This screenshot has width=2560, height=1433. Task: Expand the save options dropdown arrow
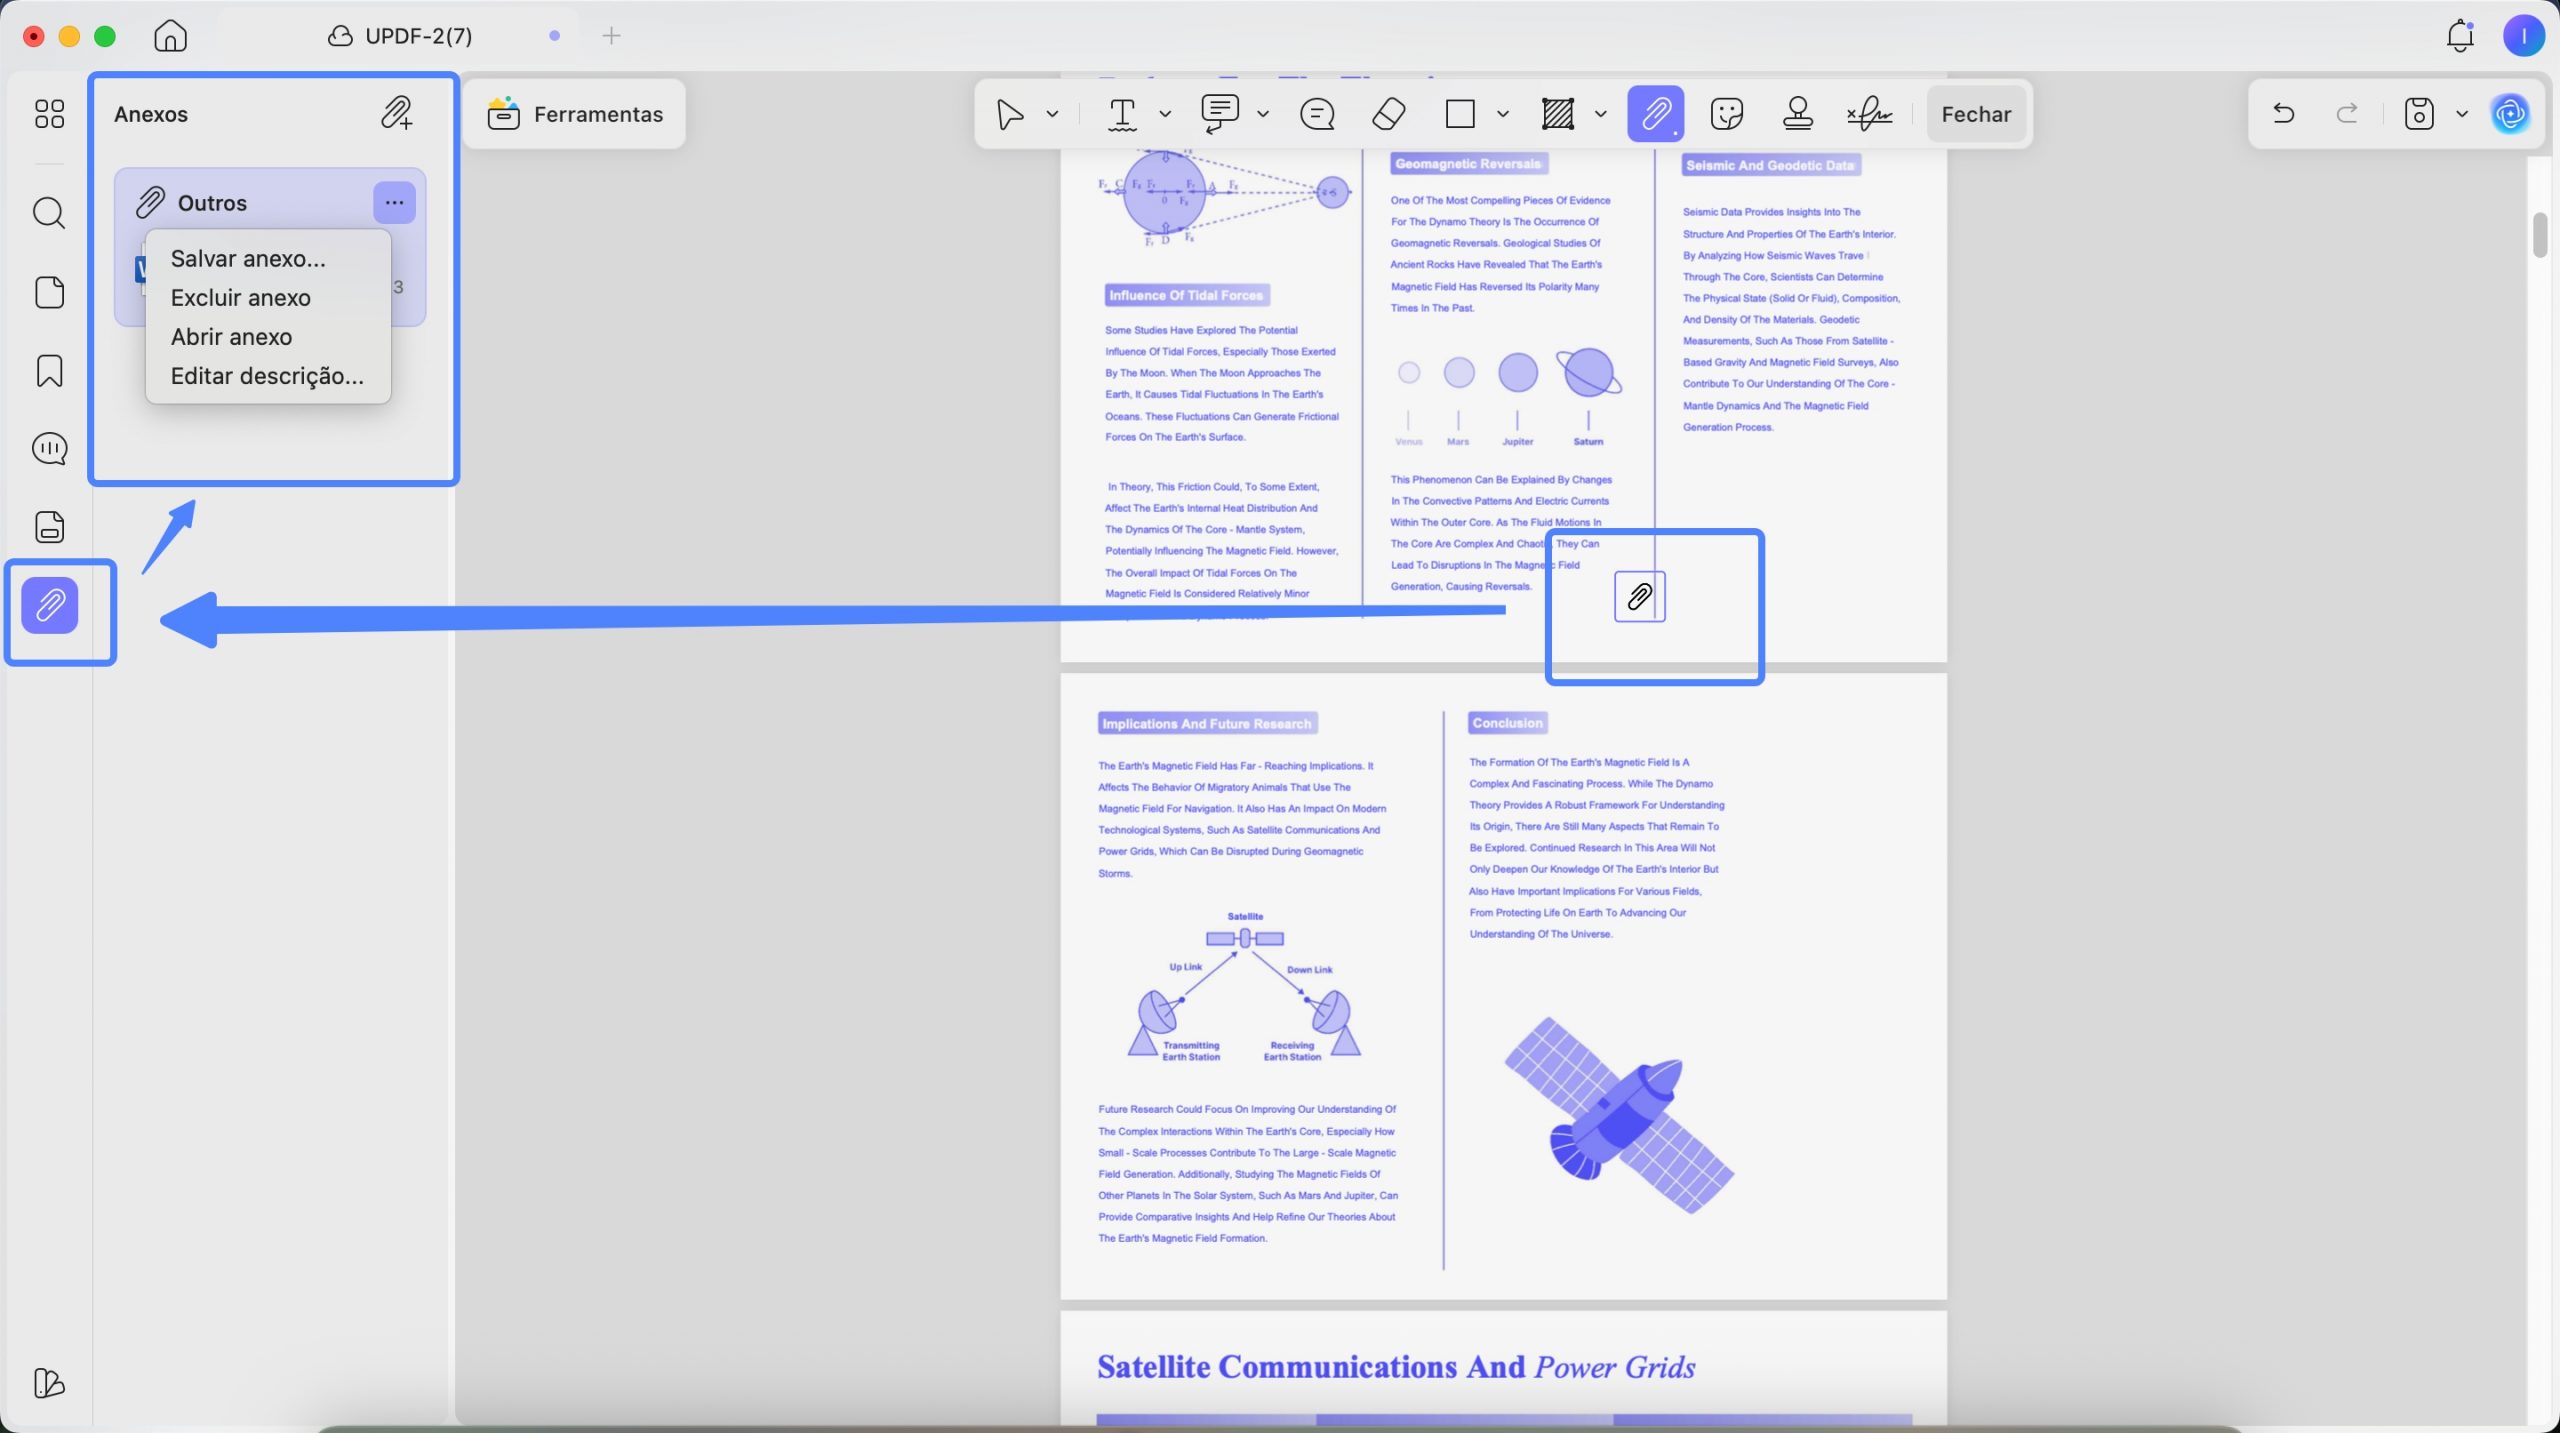pos(2462,114)
